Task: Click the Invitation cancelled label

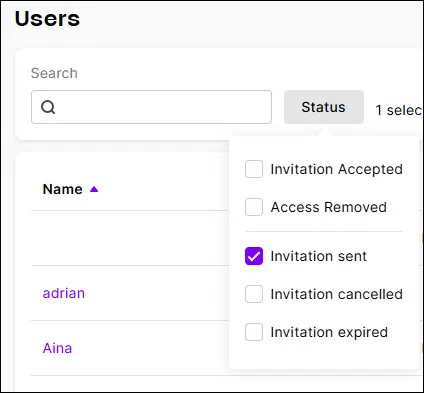Action: tap(337, 294)
